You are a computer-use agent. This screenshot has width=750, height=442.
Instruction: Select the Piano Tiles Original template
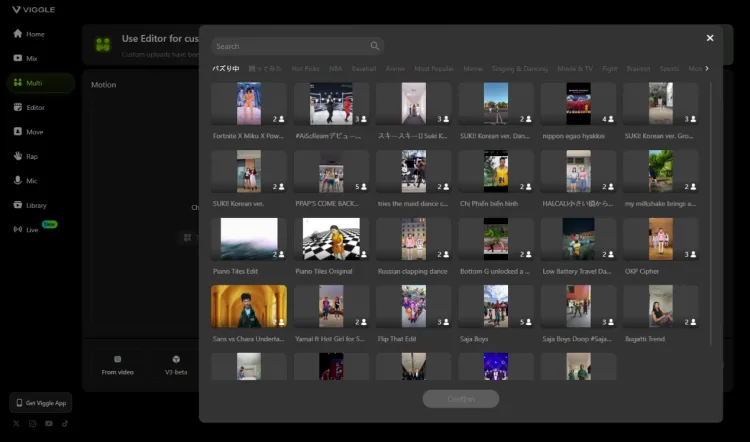point(331,240)
